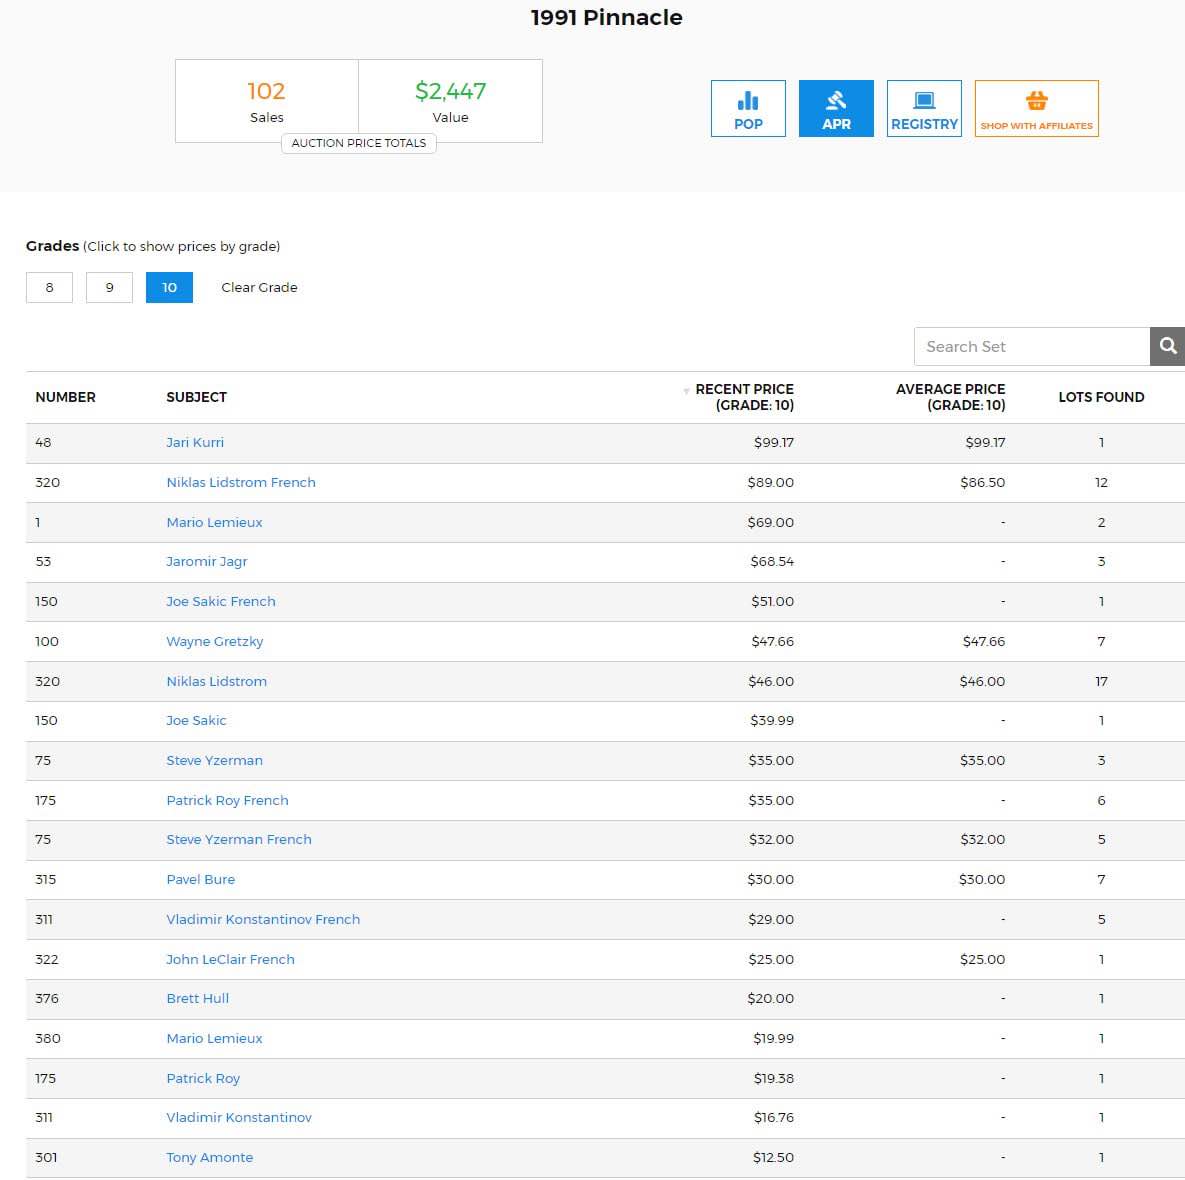The height and width of the screenshot is (1180, 1185).
Task: Open the Wayne Gretzky link
Action: (215, 641)
